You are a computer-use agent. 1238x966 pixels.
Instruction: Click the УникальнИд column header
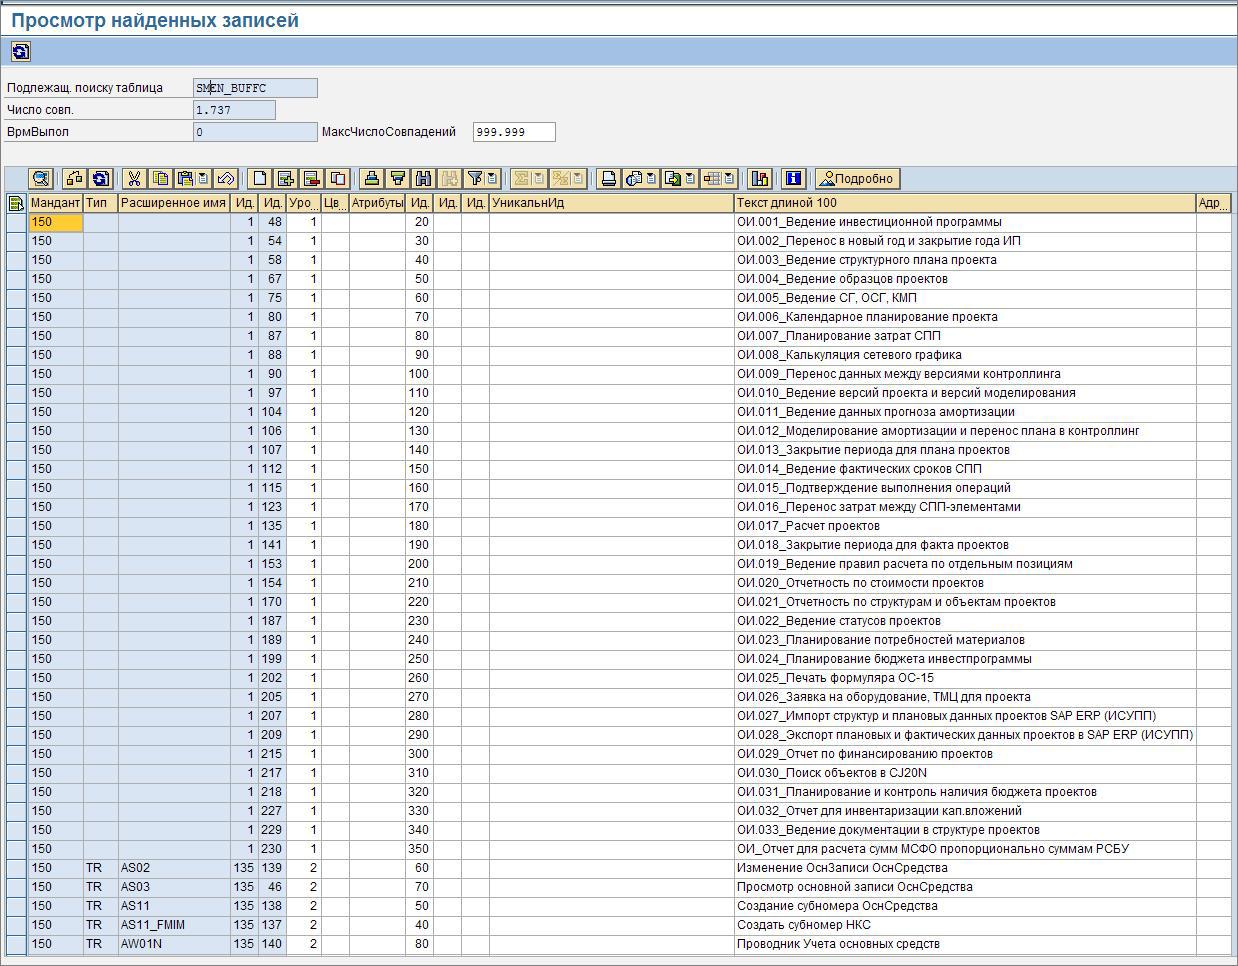click(611, 203)
